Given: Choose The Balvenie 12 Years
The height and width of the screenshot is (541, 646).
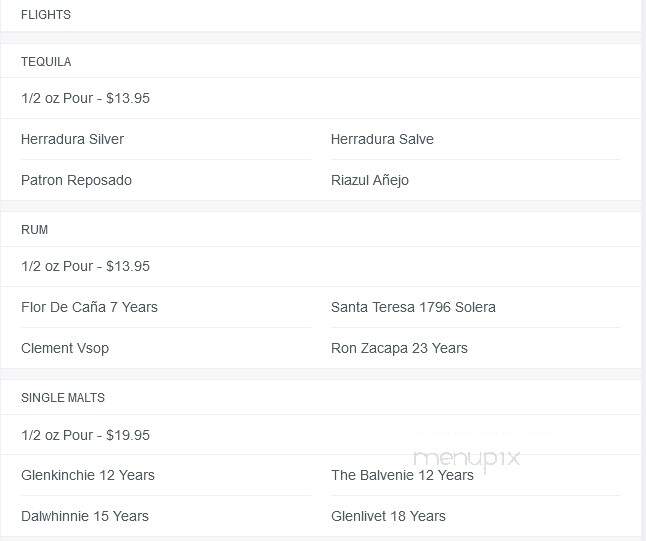Looking at the screenshot, I should pos(402,475).
